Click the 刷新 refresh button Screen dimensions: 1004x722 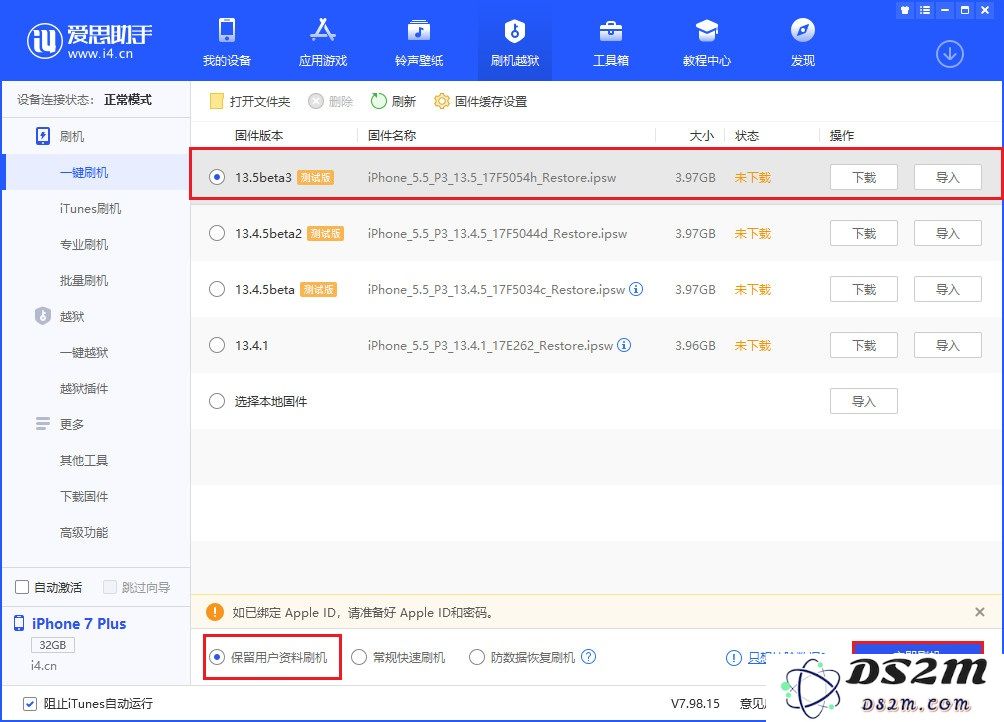tap(393, 101)
